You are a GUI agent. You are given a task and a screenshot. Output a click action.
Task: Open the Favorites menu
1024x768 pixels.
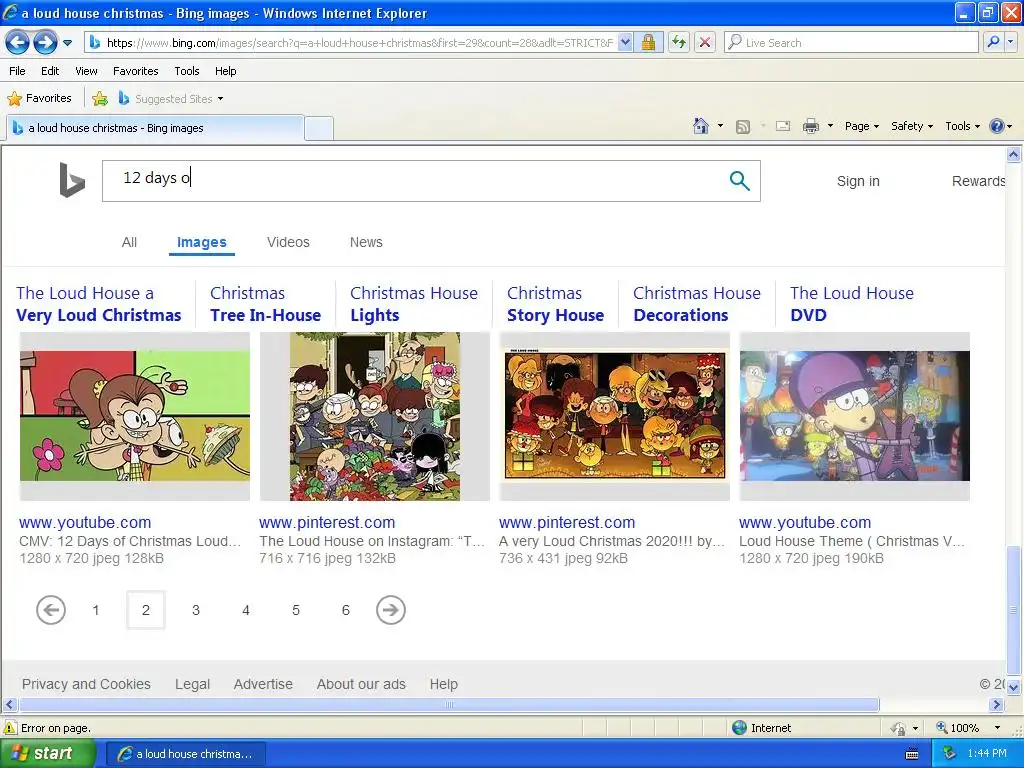point(135,71)
